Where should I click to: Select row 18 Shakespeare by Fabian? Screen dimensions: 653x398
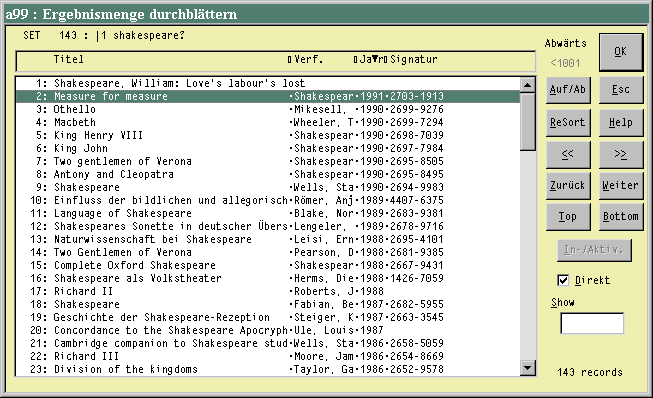(268, 304)
